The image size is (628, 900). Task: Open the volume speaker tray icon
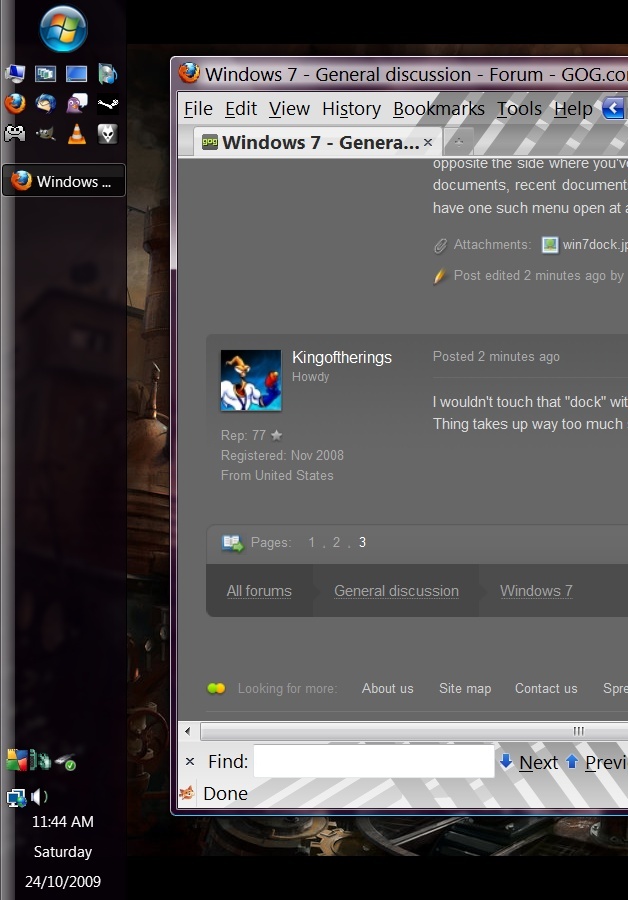coord(39,797)
